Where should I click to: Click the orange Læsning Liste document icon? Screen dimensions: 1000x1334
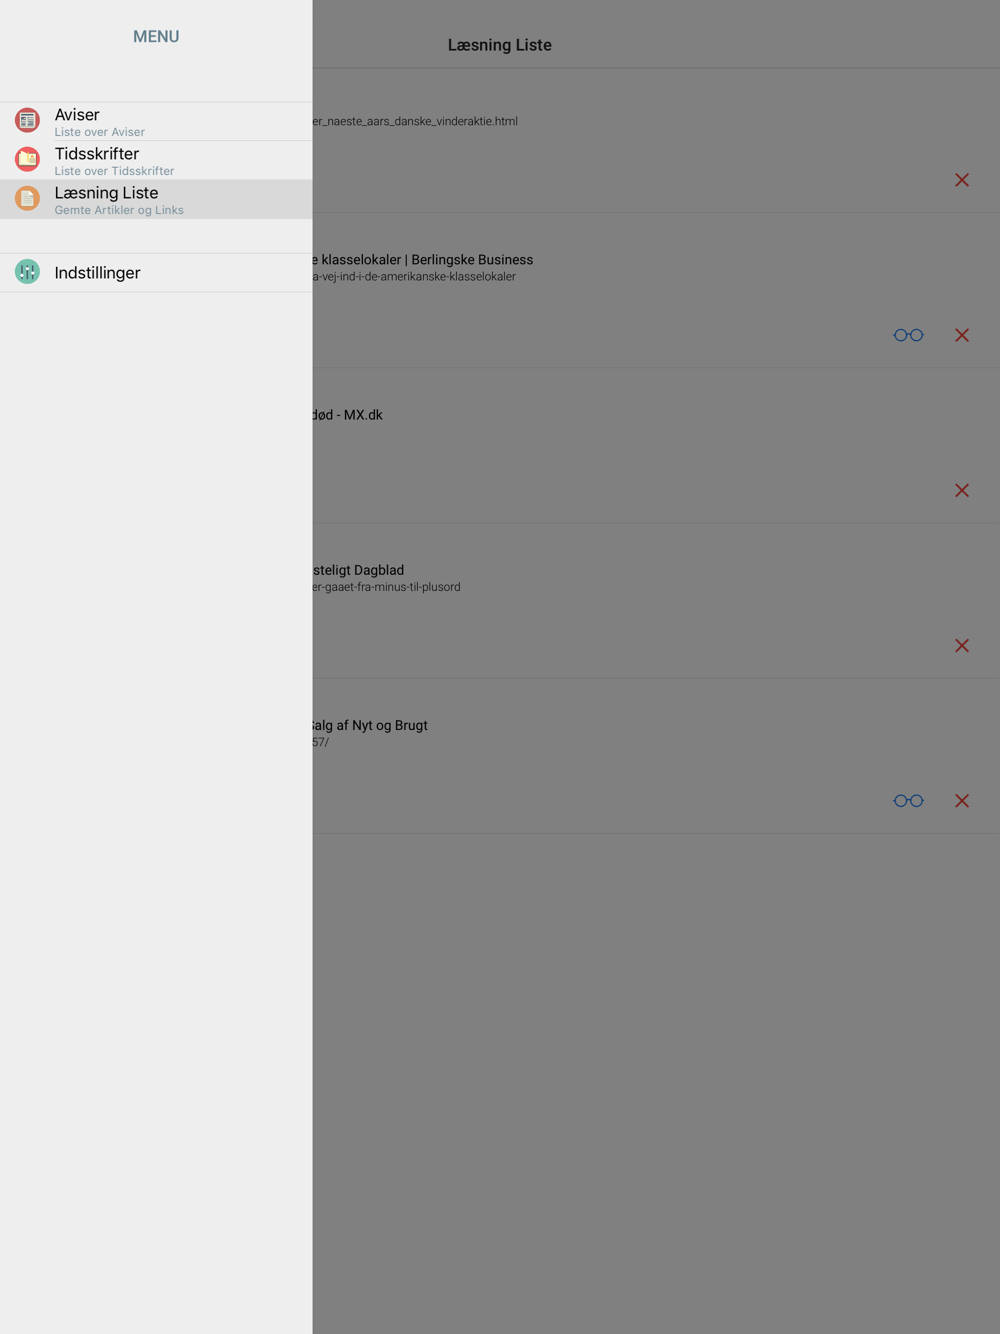pyautogui.click(x=27, y=198)
